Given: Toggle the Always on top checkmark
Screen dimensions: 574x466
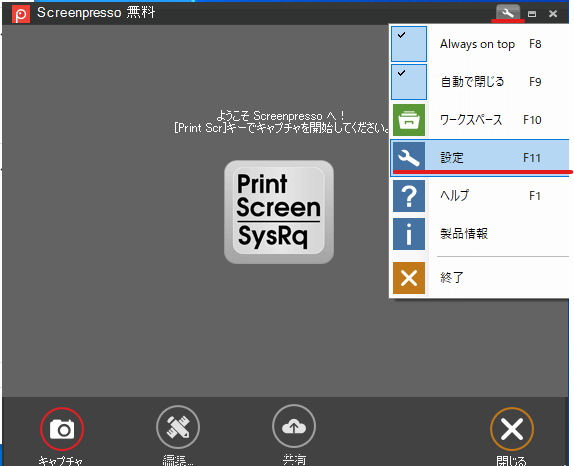Looking at the screenshot, I should (x=409, y=44).
